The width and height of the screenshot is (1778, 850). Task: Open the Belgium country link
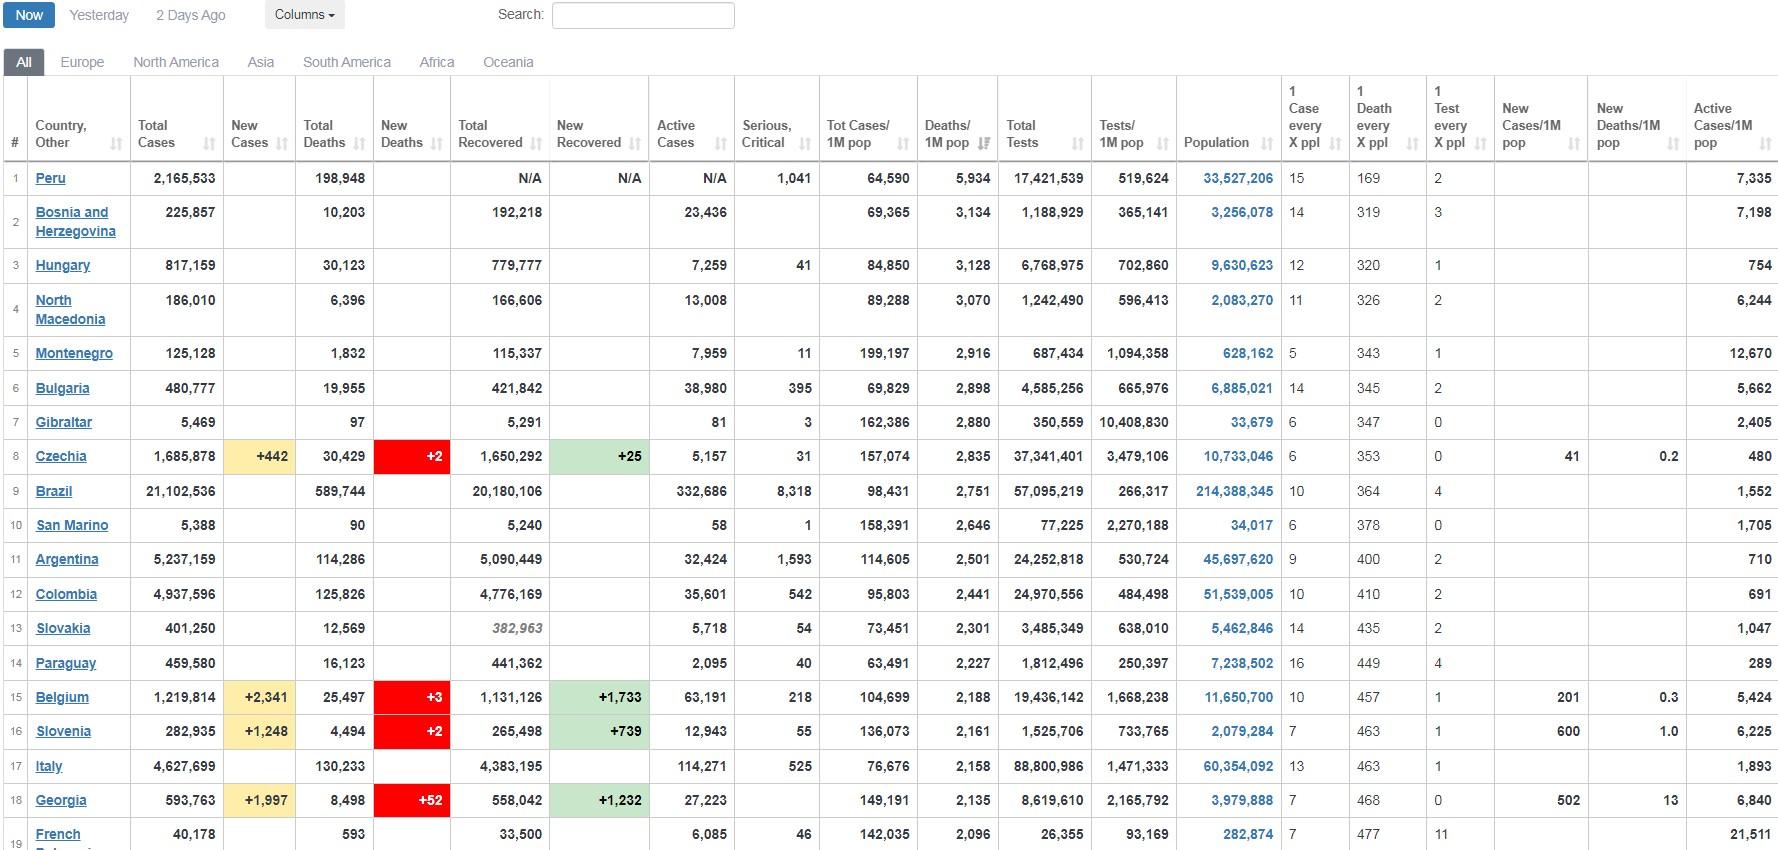click(62, 697)
